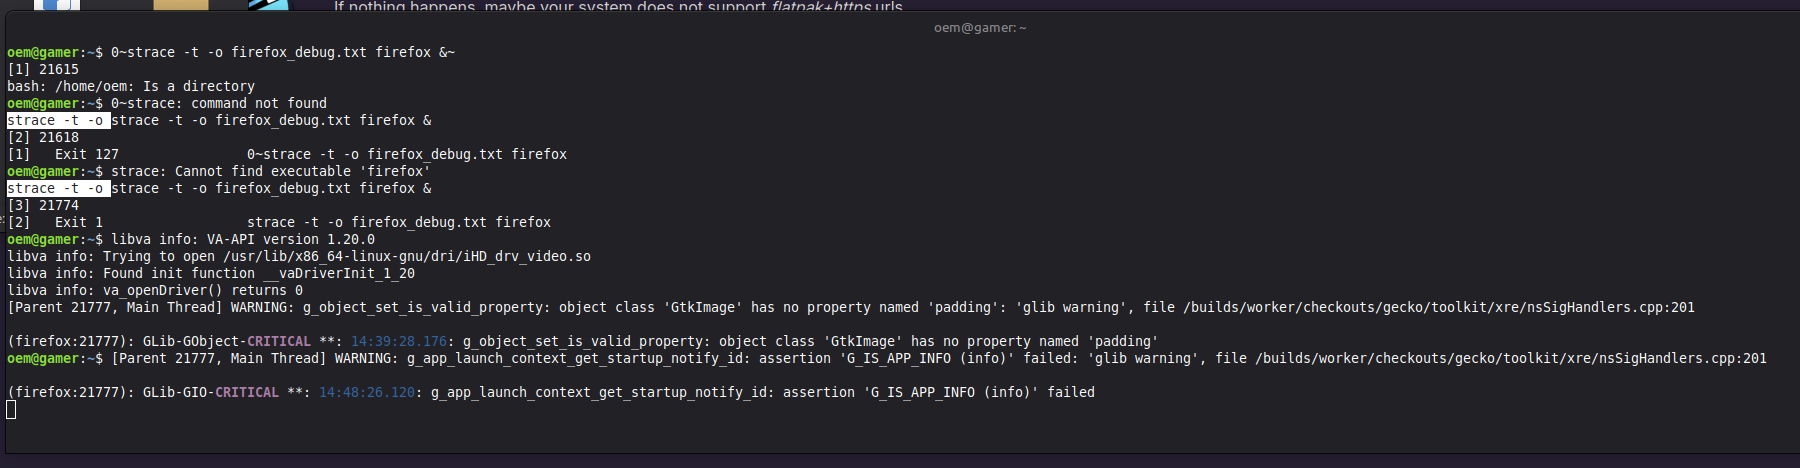Click first highlighted 'strace -t -o' selection

pos(58,121)
